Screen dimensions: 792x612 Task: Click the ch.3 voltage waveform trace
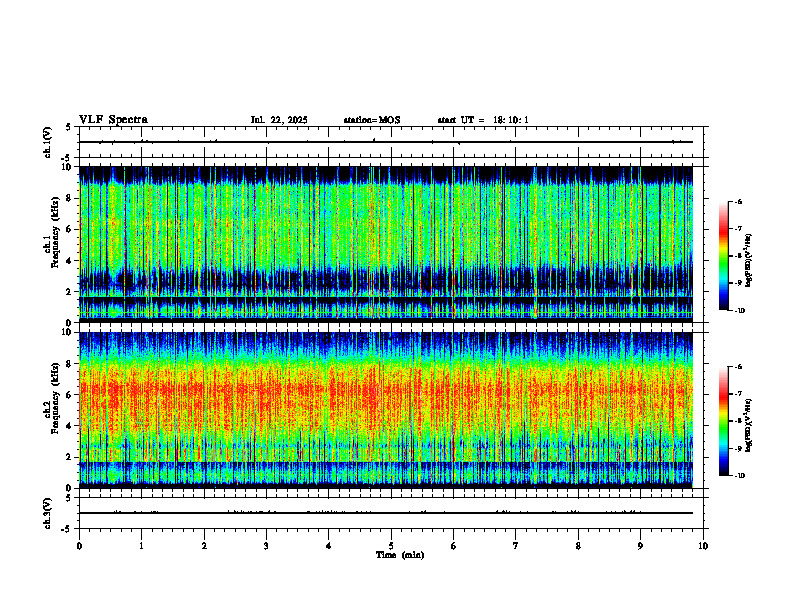click(x=386, y=513)
